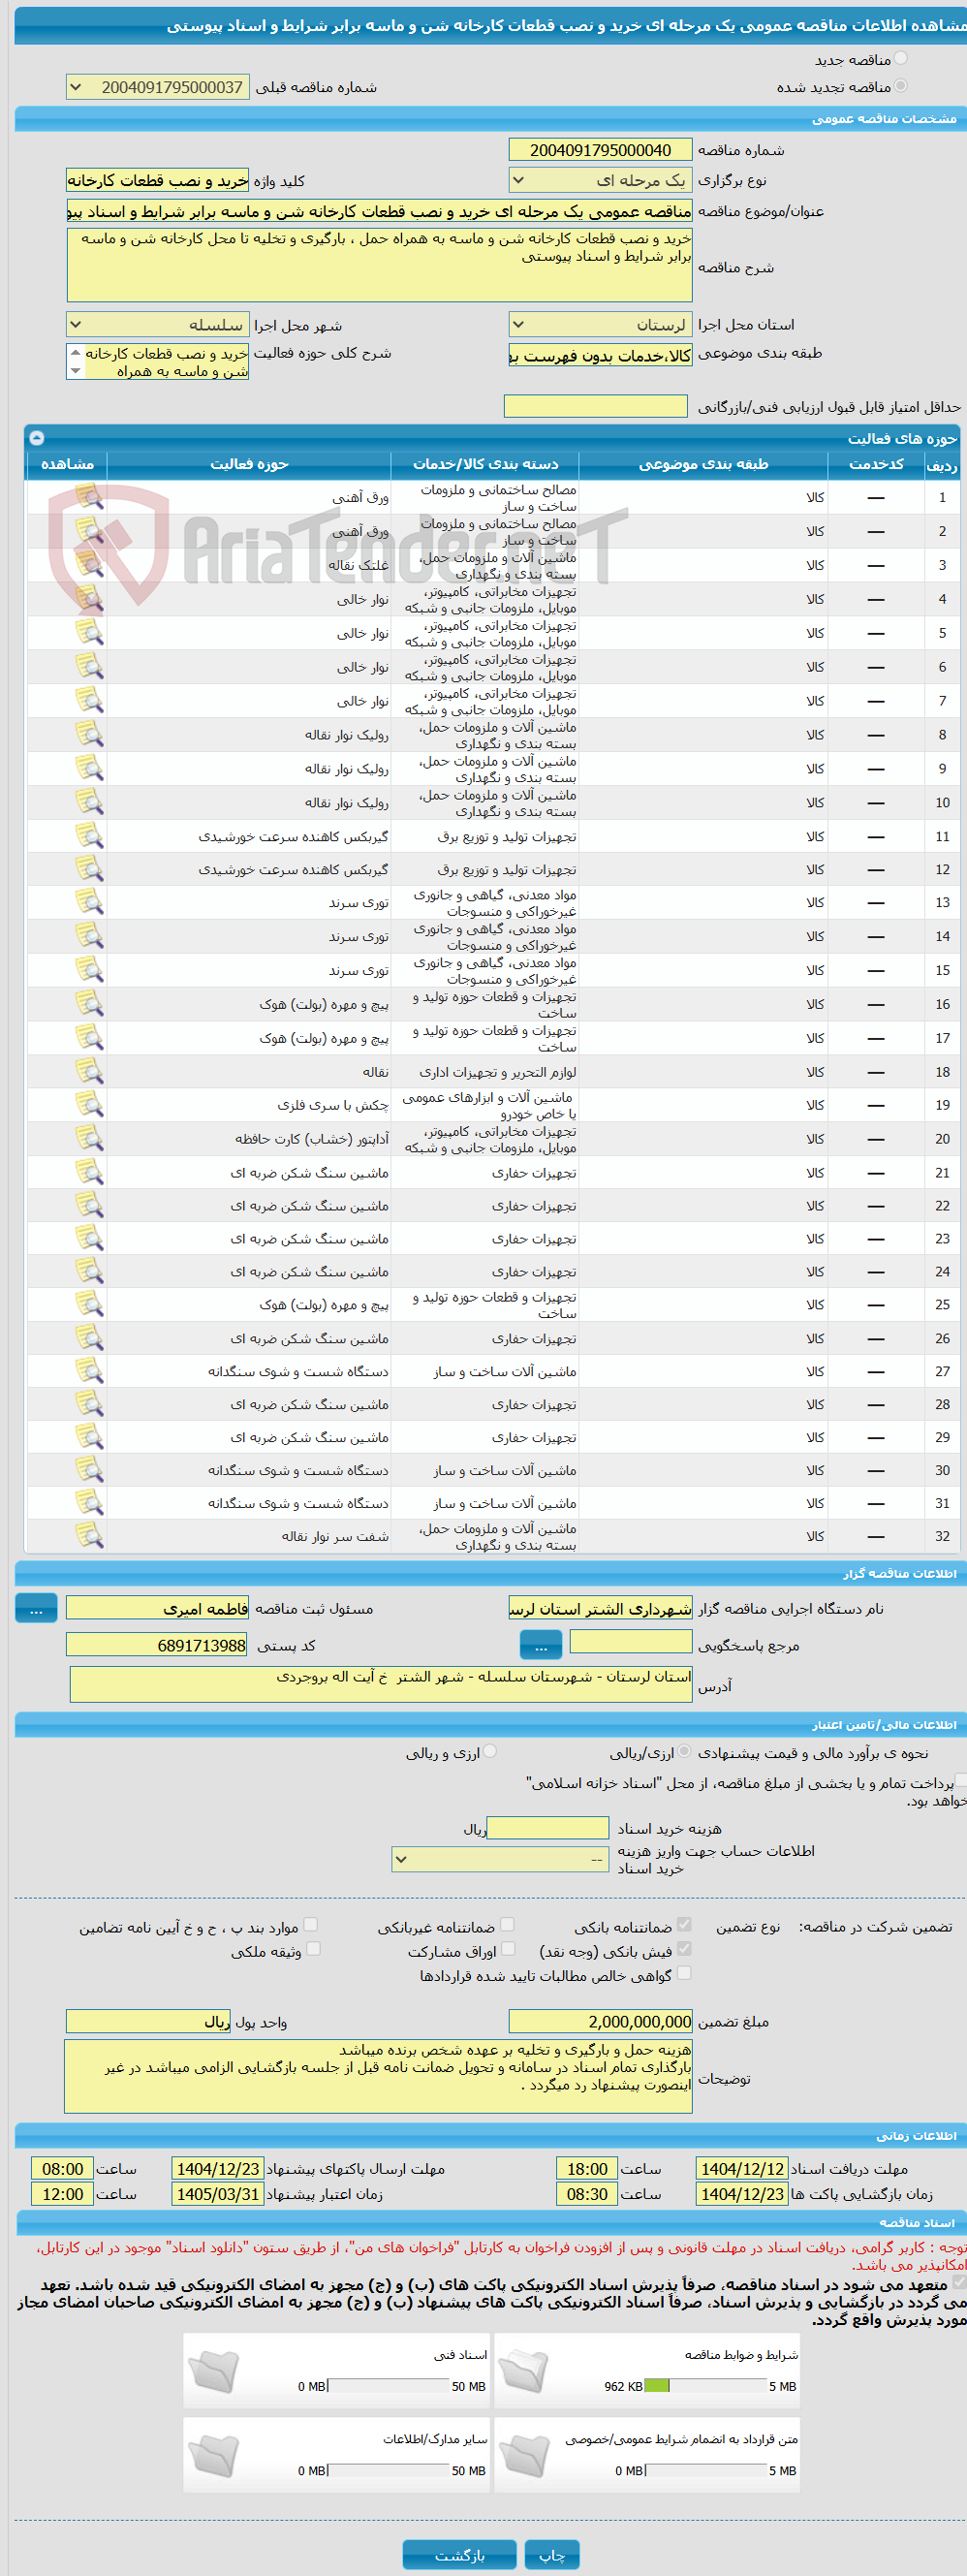The width and height of the screenshot is (967, 2576).
Task: Click the view icon in row 5
Action: pyautogui.click(x=89, y=633)
